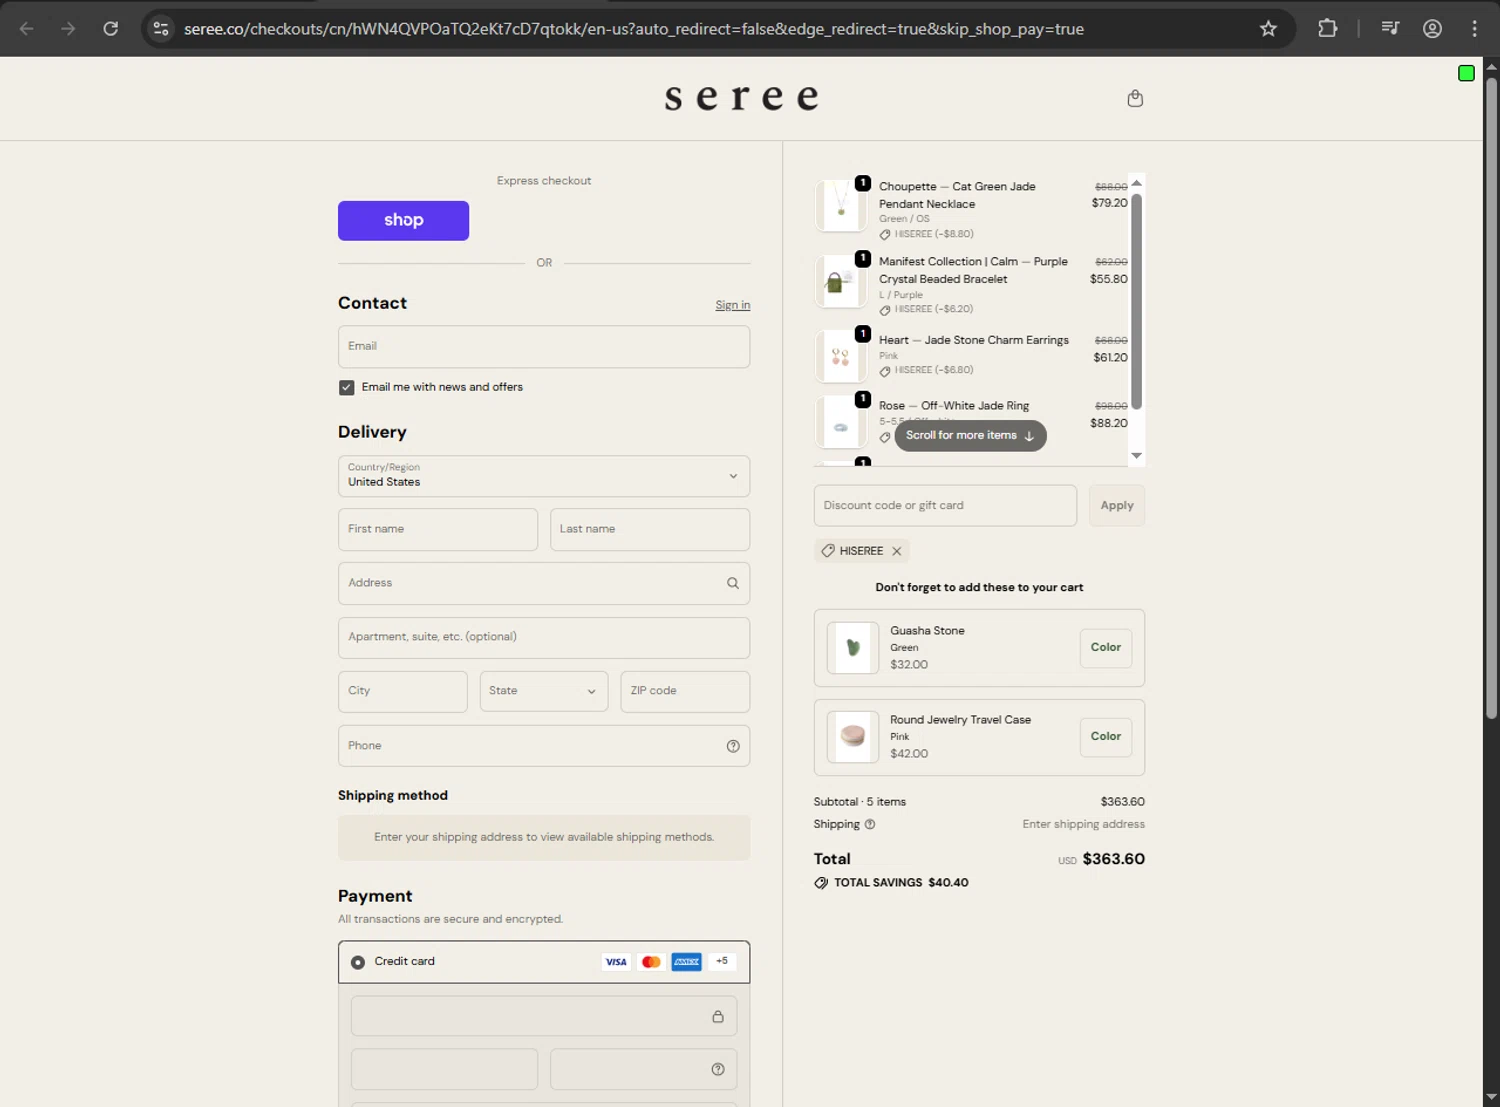Viewport: 1500px width, 1107px height.
Task: Remove the HISEREE discount code
Action: [897, 551]
